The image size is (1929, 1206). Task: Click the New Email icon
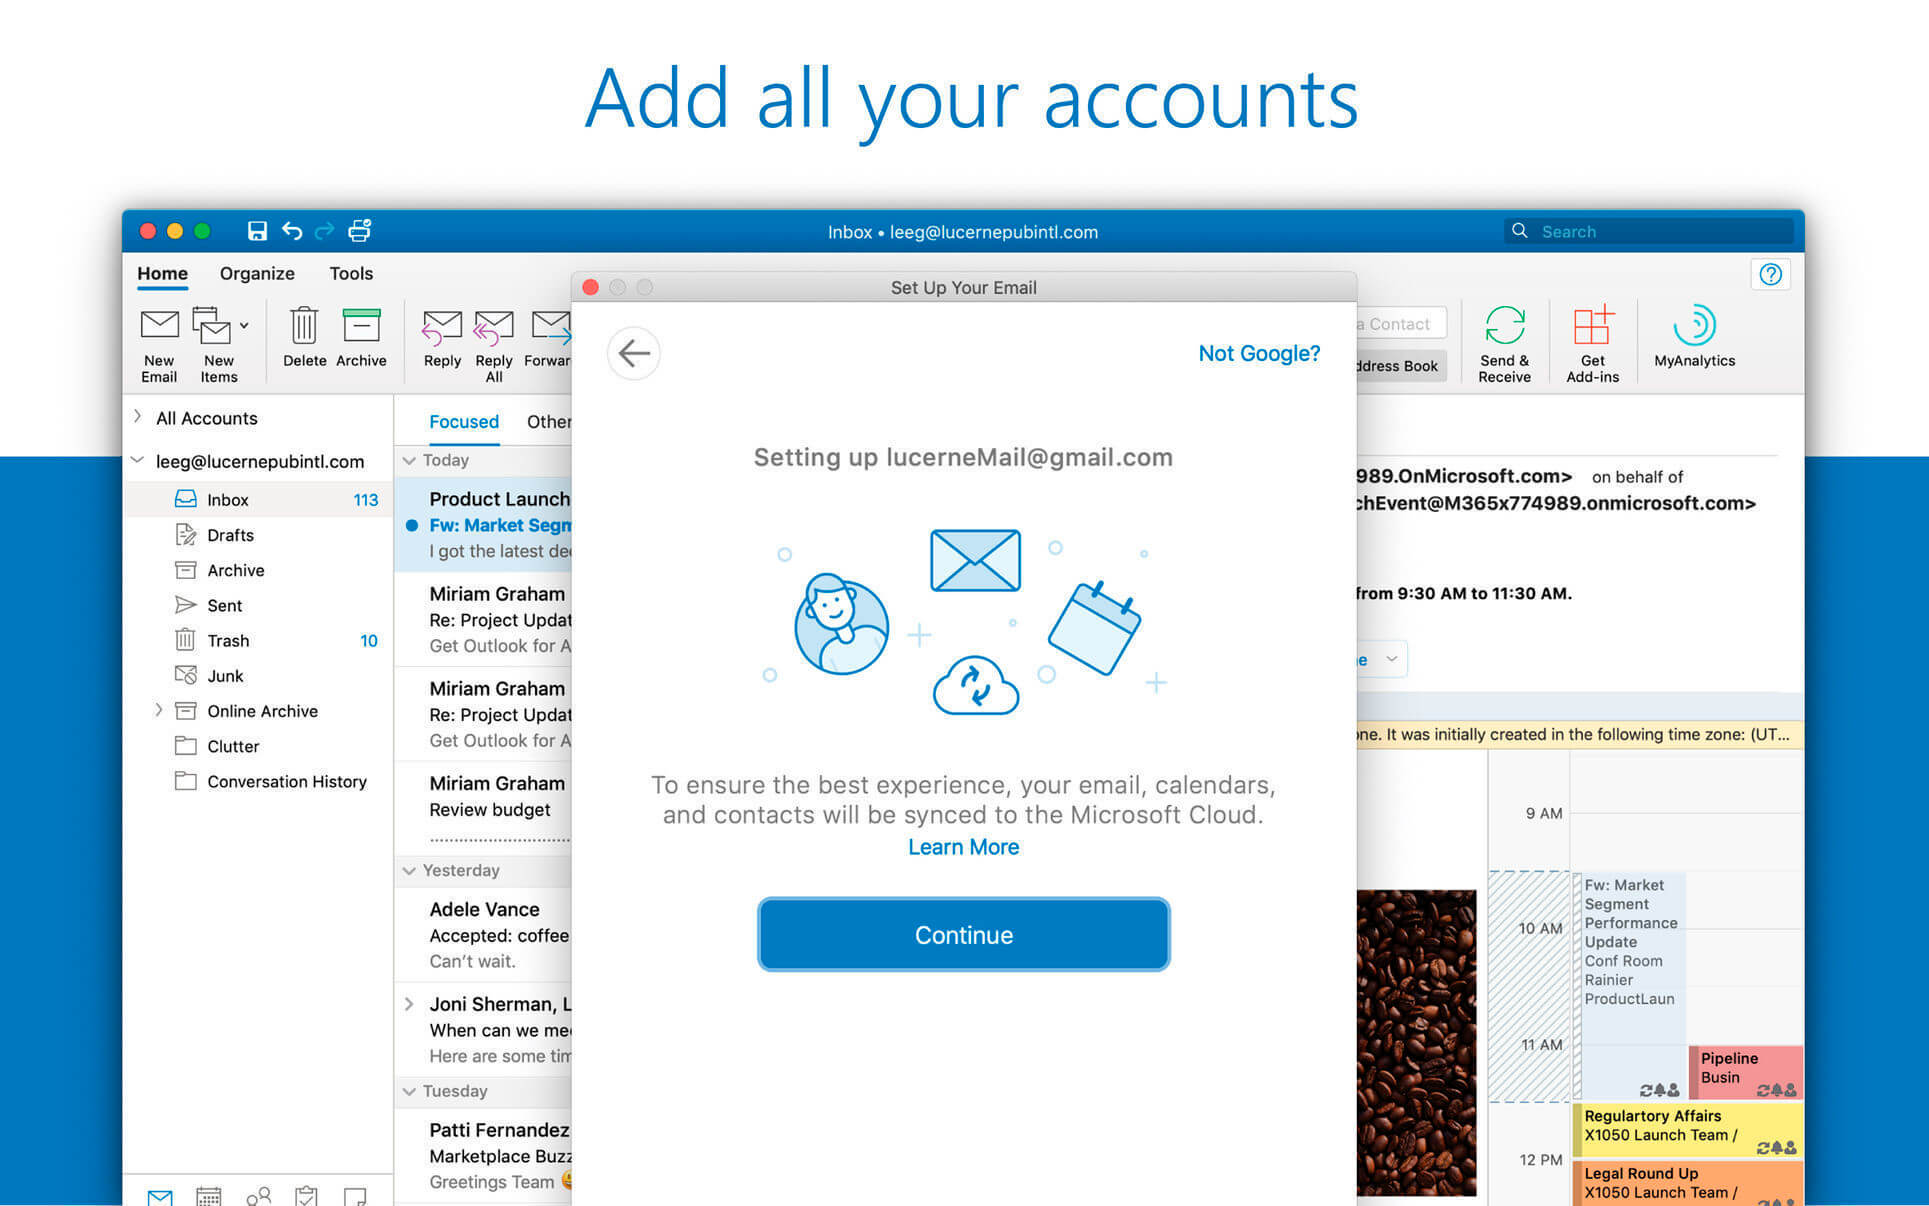click(x=159, y=326)
